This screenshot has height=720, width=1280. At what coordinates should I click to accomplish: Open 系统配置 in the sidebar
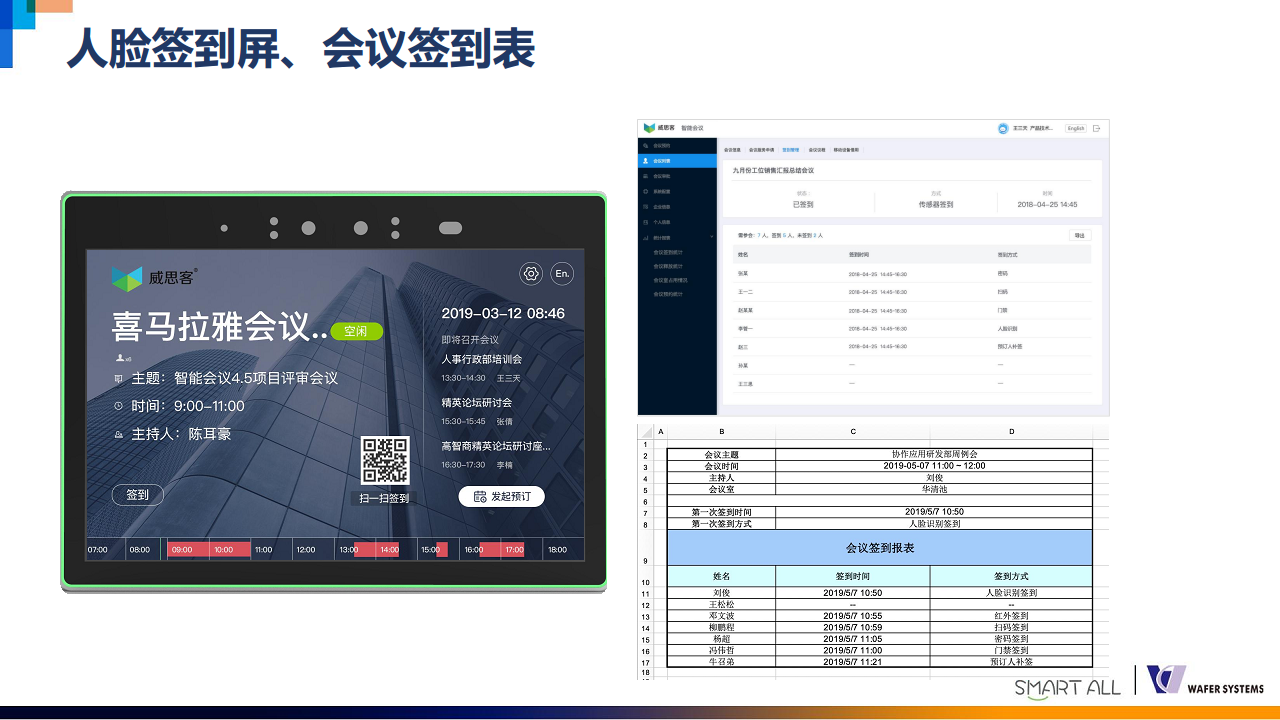click(x=678, y=191)
